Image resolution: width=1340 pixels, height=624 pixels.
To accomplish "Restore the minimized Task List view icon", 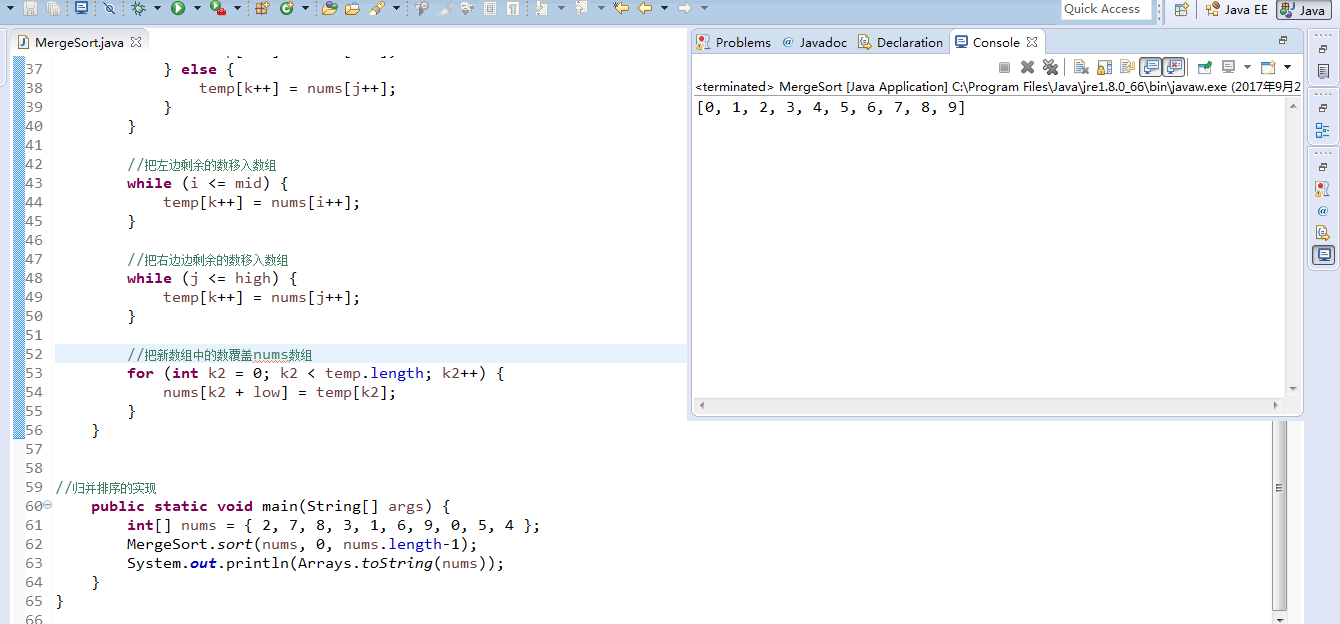I will 1322,72.
